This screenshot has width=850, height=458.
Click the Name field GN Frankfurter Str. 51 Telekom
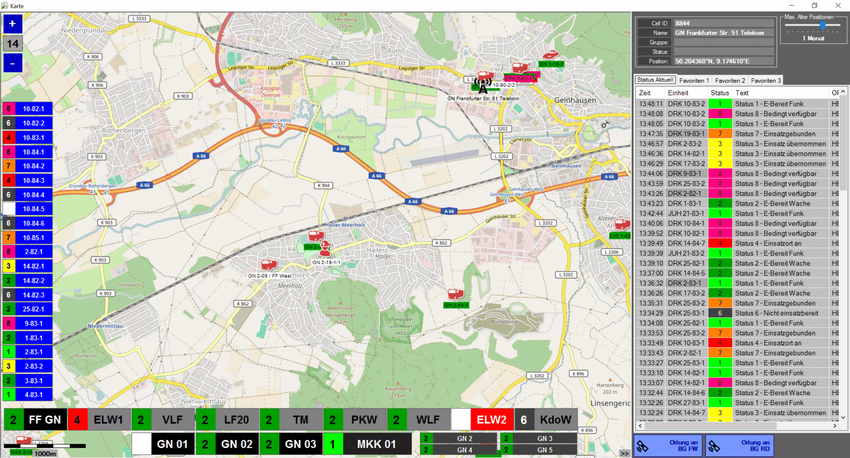click(x=723, y=32)
